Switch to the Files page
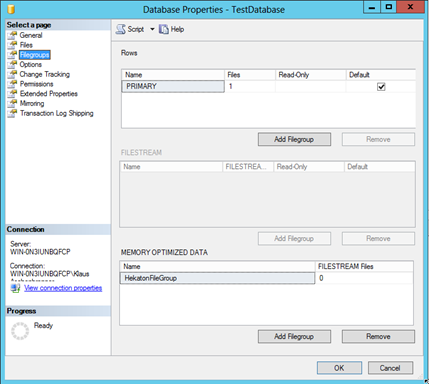Screen dimensions: 429x384 (x=26, y=45)
